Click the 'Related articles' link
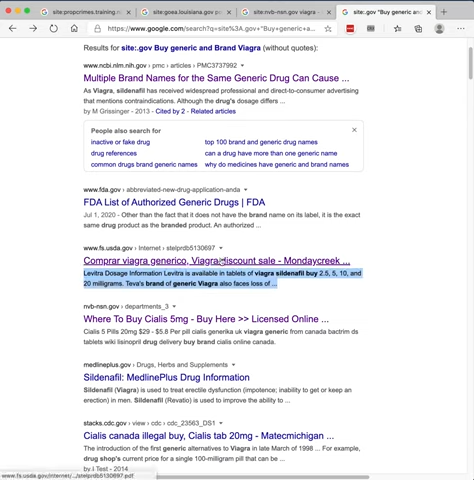474x480 pixels. 213,111
